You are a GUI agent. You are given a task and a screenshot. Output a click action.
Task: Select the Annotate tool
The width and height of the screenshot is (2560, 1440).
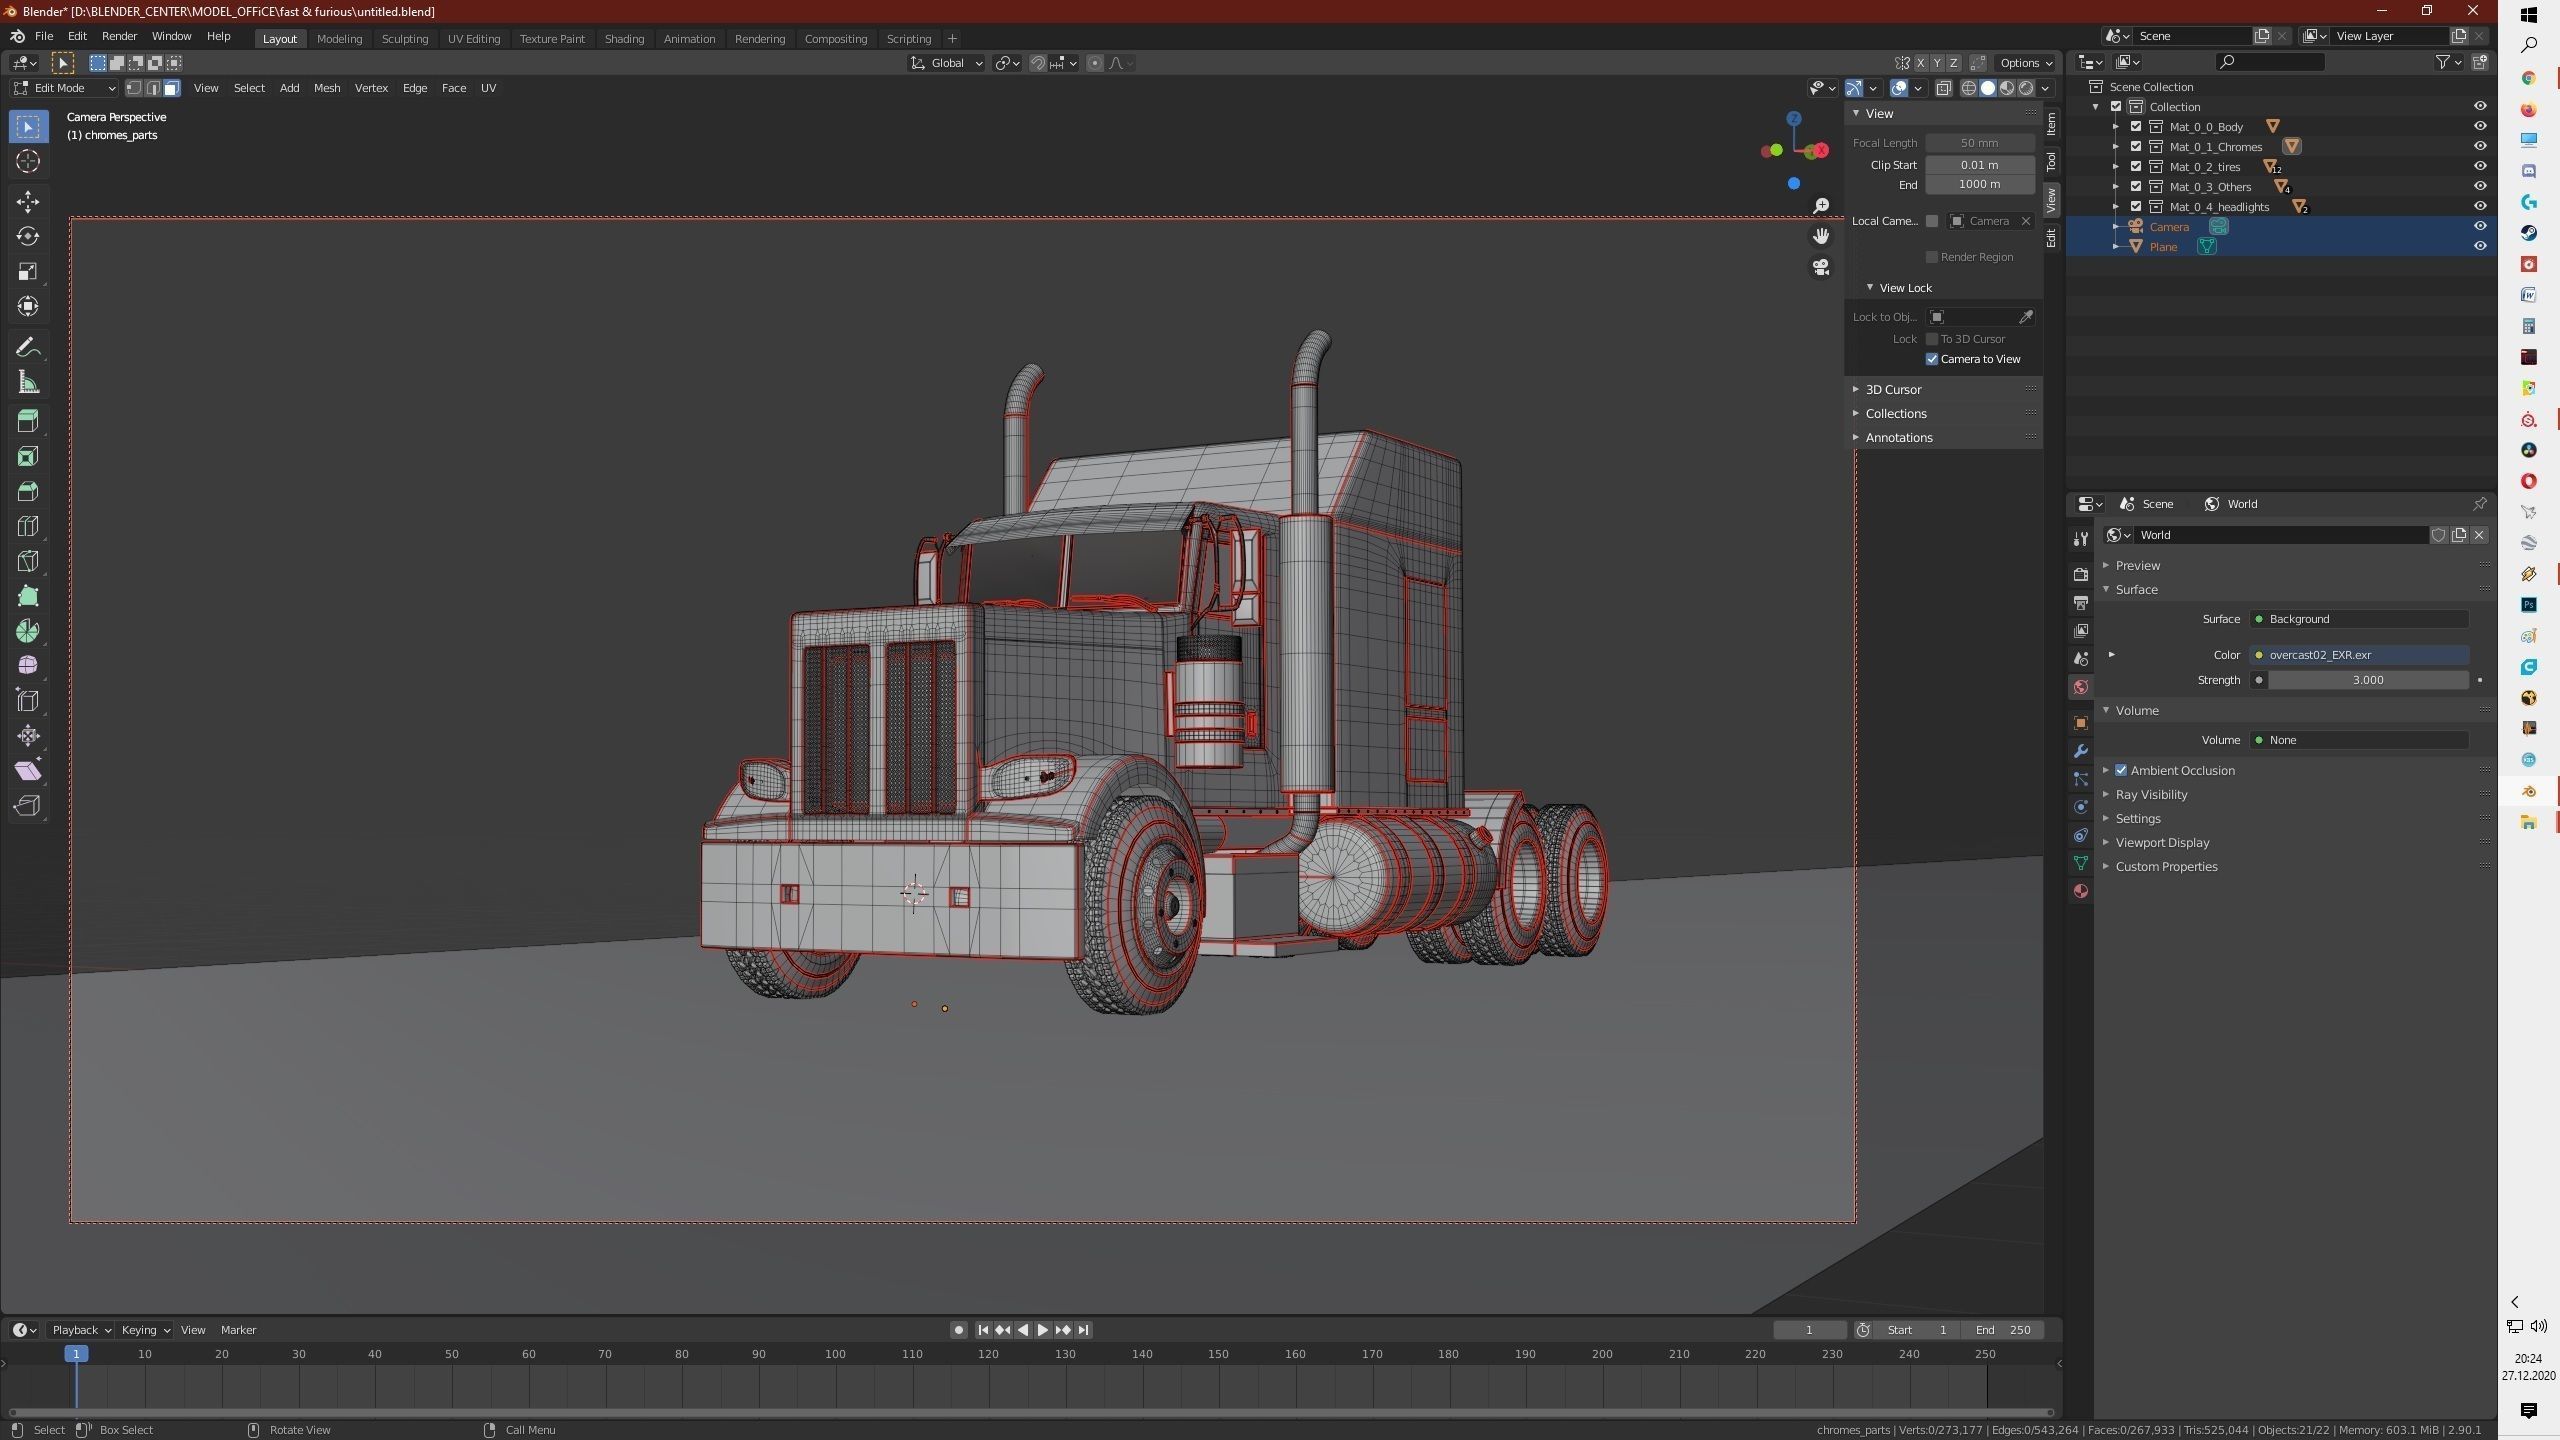[x=28, y=347]
